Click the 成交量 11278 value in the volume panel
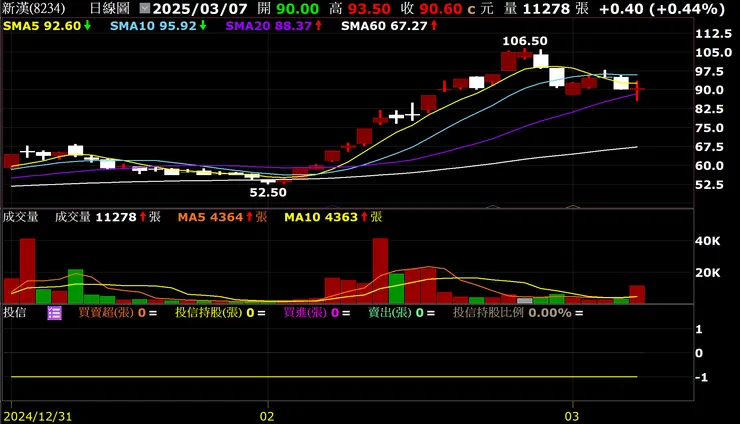Screen dimensions: 740x424 click(x=108, y=217)
